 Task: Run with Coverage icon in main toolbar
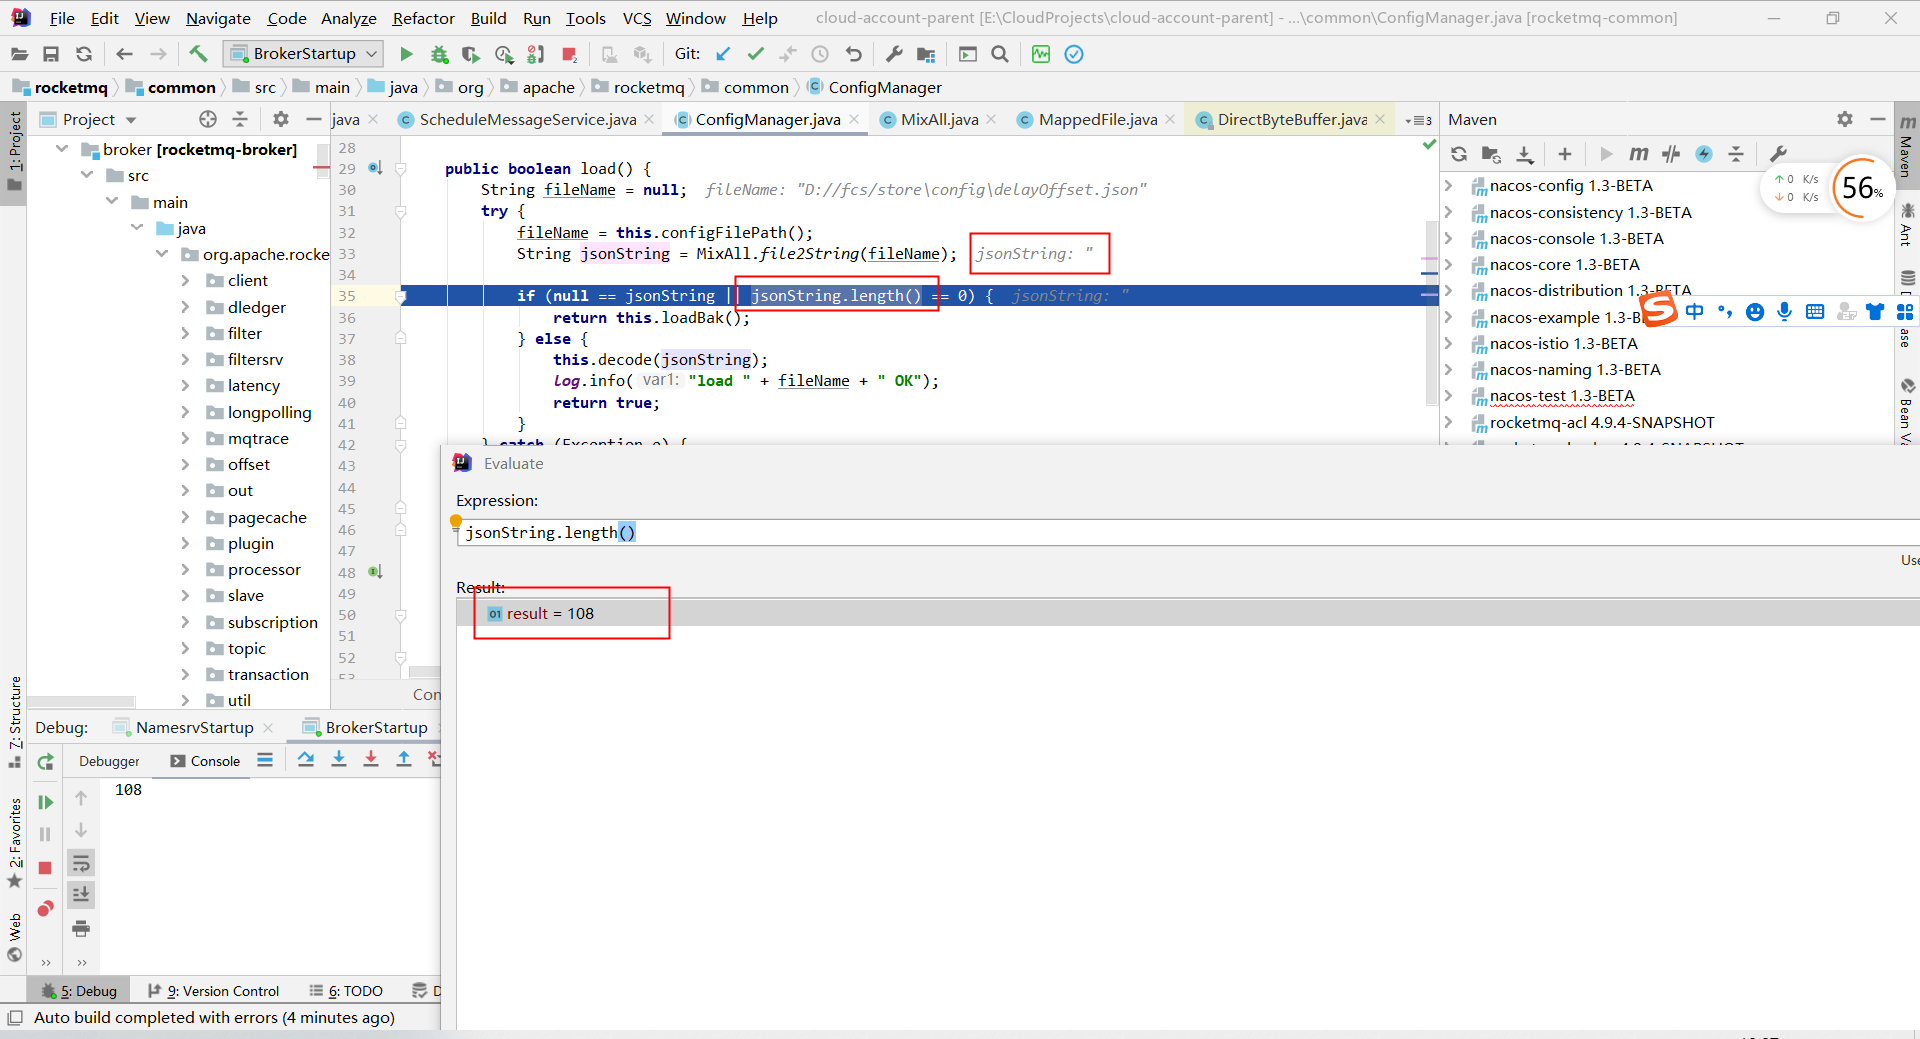coord(471,54)
